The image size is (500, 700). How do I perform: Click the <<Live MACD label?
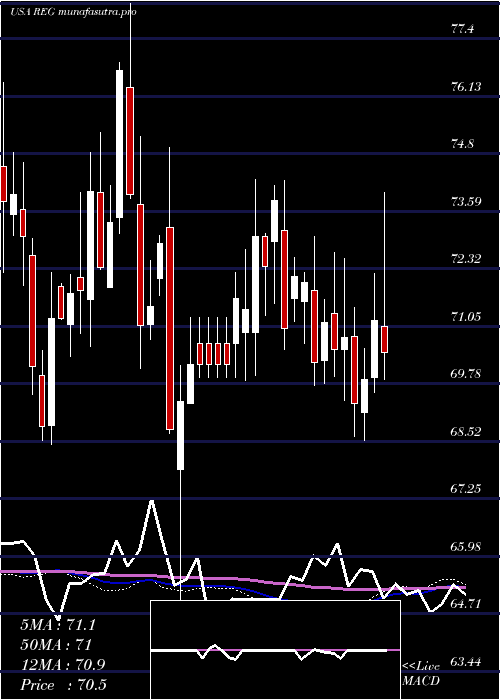click(x=421, y=674)
